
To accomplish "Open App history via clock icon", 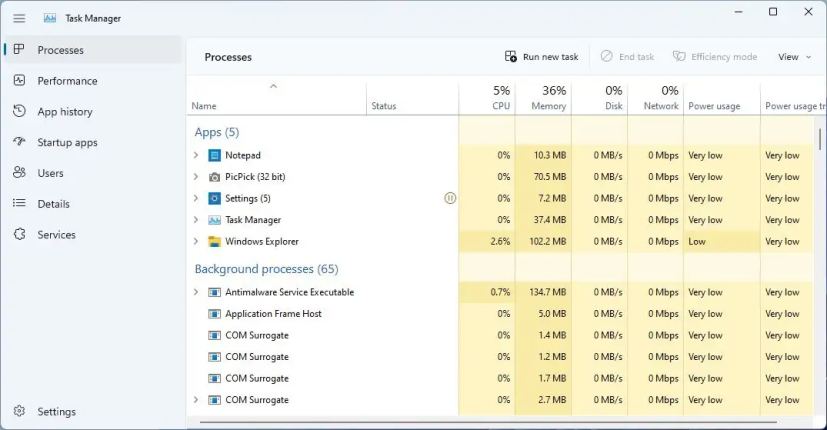I will pyautogui.click(x=19, y=112).
